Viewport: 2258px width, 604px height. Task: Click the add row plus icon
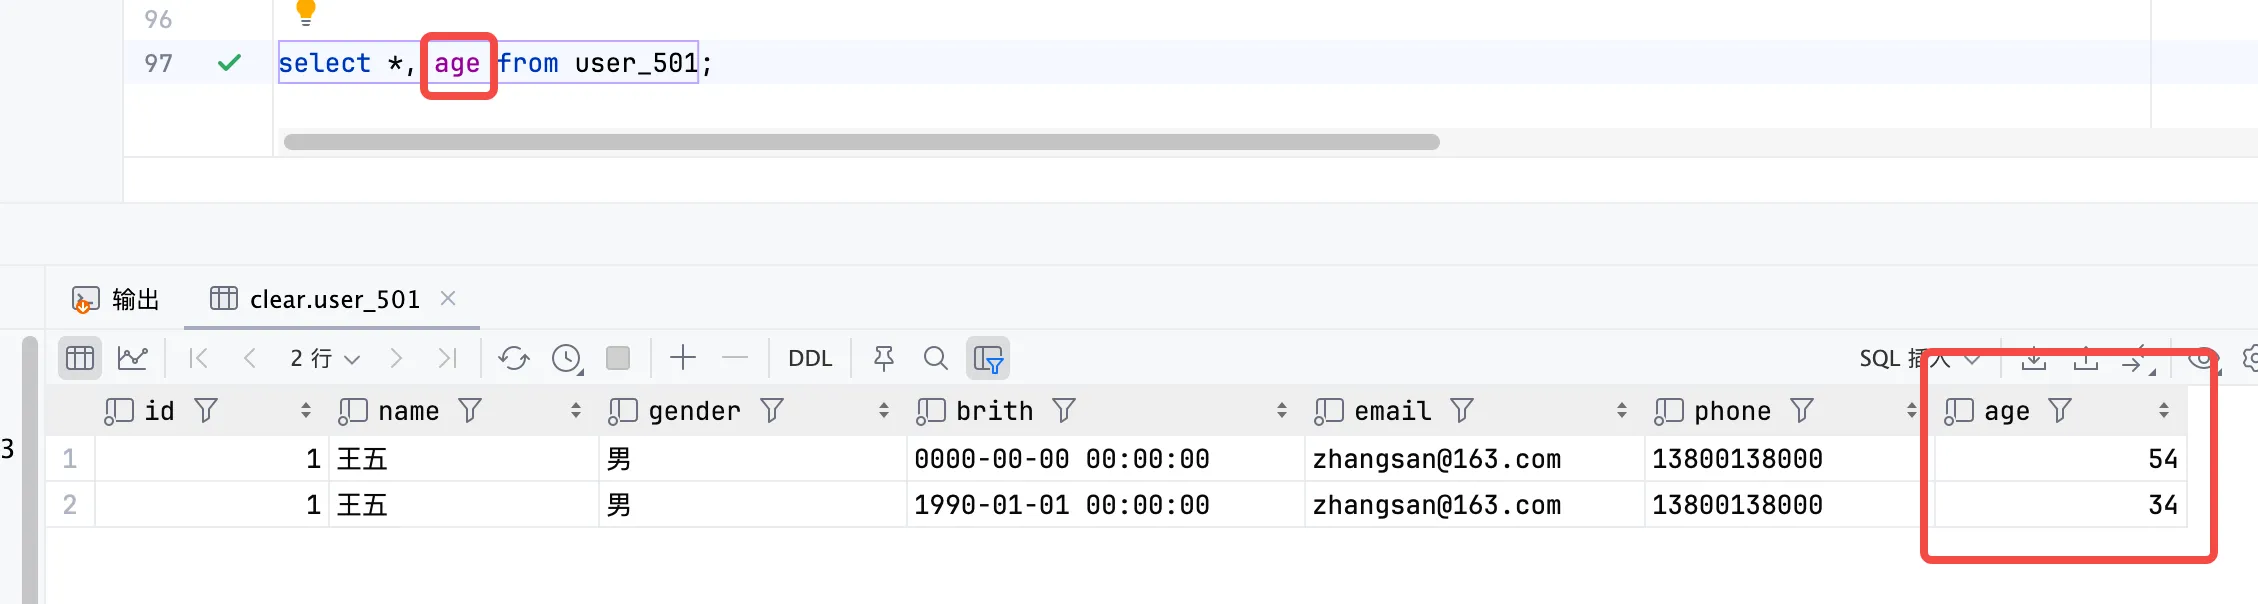coord(683,358)
